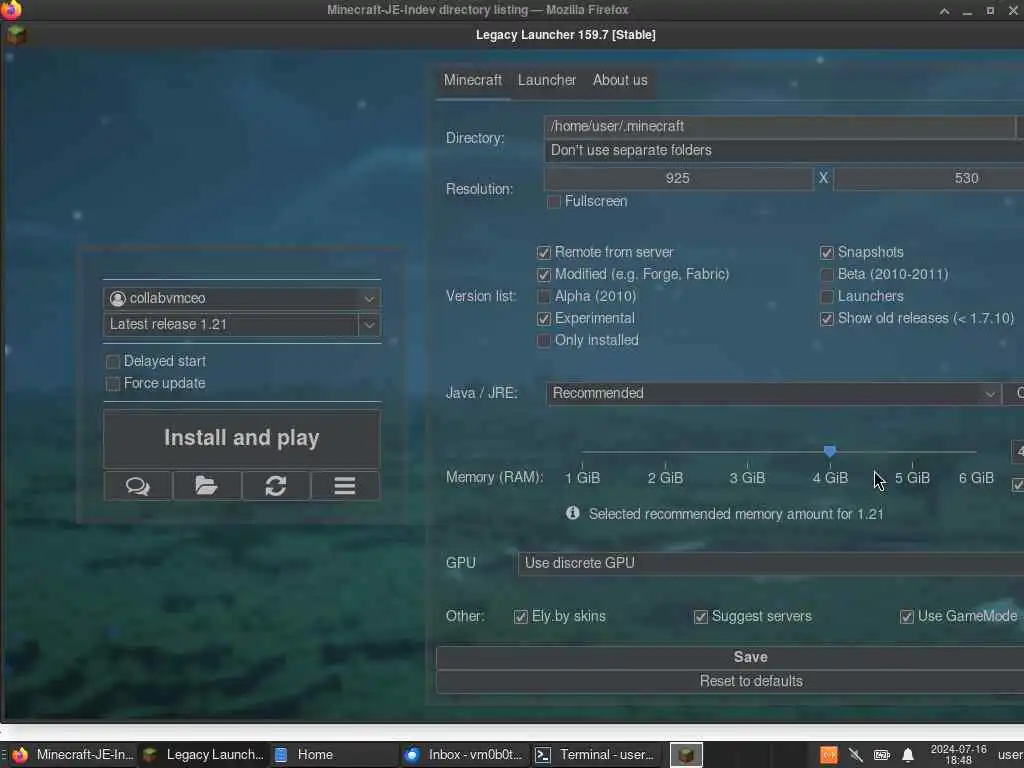
Task: Click the resolution width field 925
Action: click(678, 179)
